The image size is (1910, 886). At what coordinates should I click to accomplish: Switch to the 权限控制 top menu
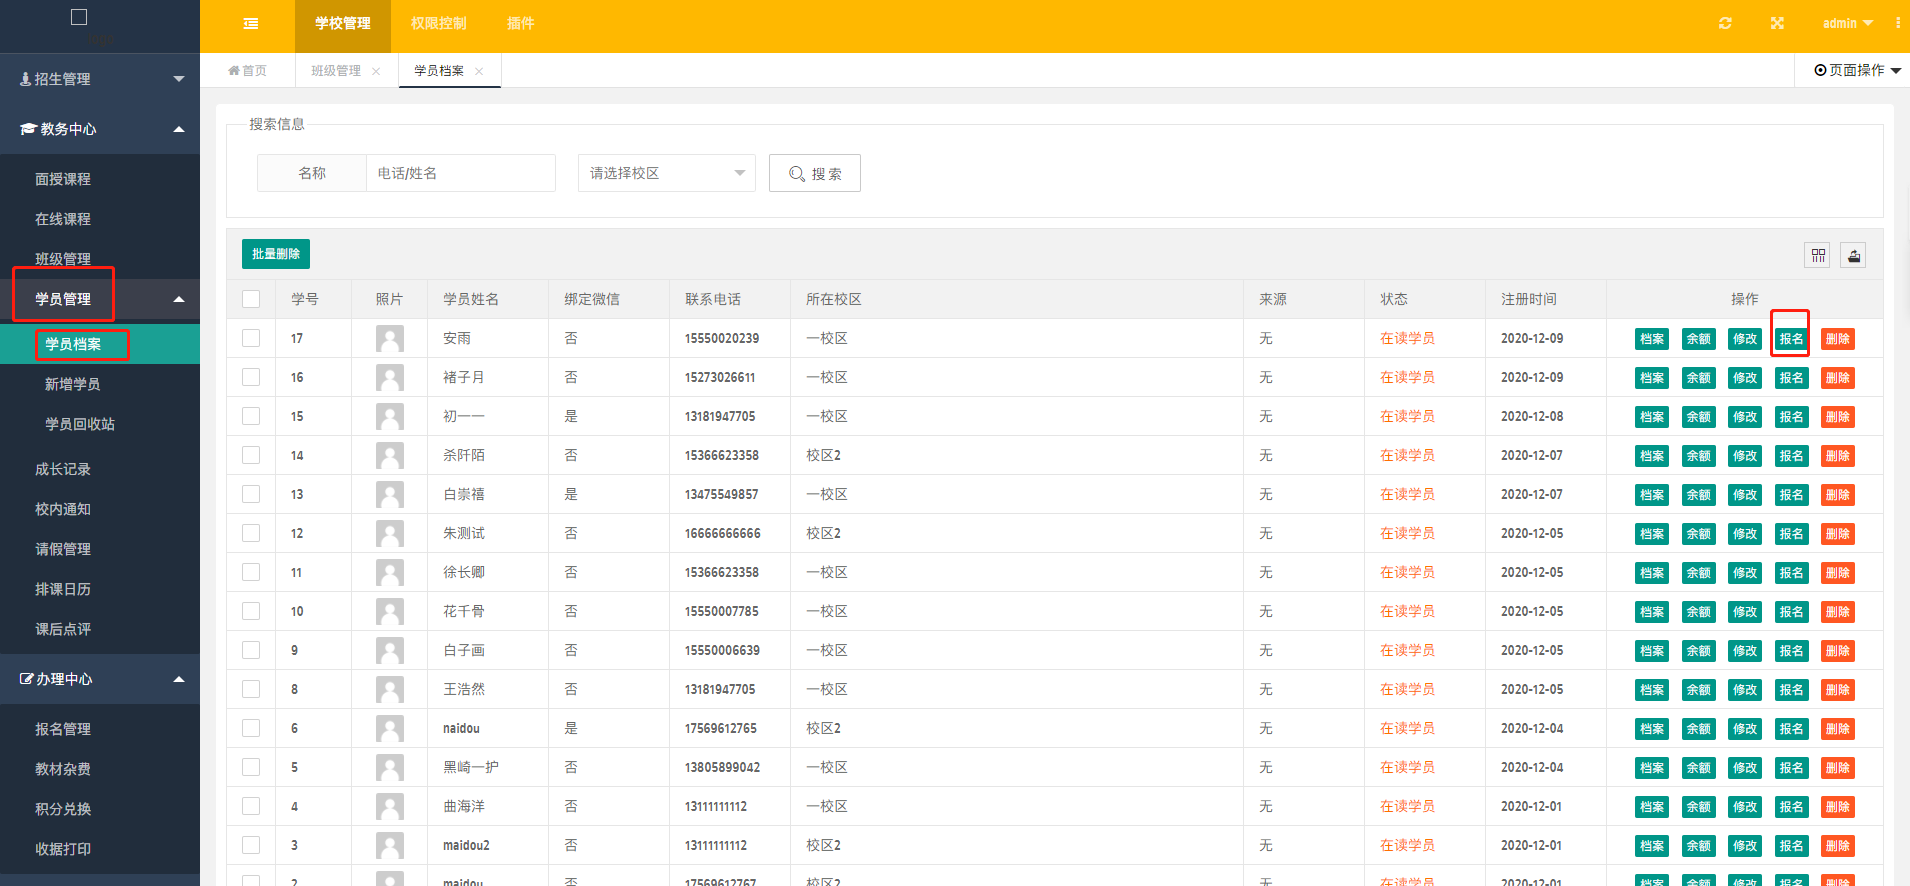click(x=439, y=23)
